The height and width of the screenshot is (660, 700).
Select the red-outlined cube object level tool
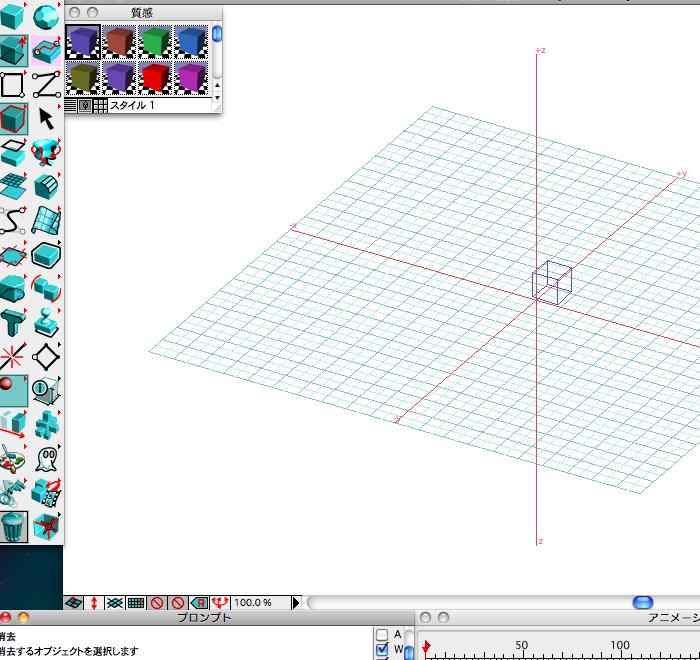pyautogui.click(x=13, y=119)
